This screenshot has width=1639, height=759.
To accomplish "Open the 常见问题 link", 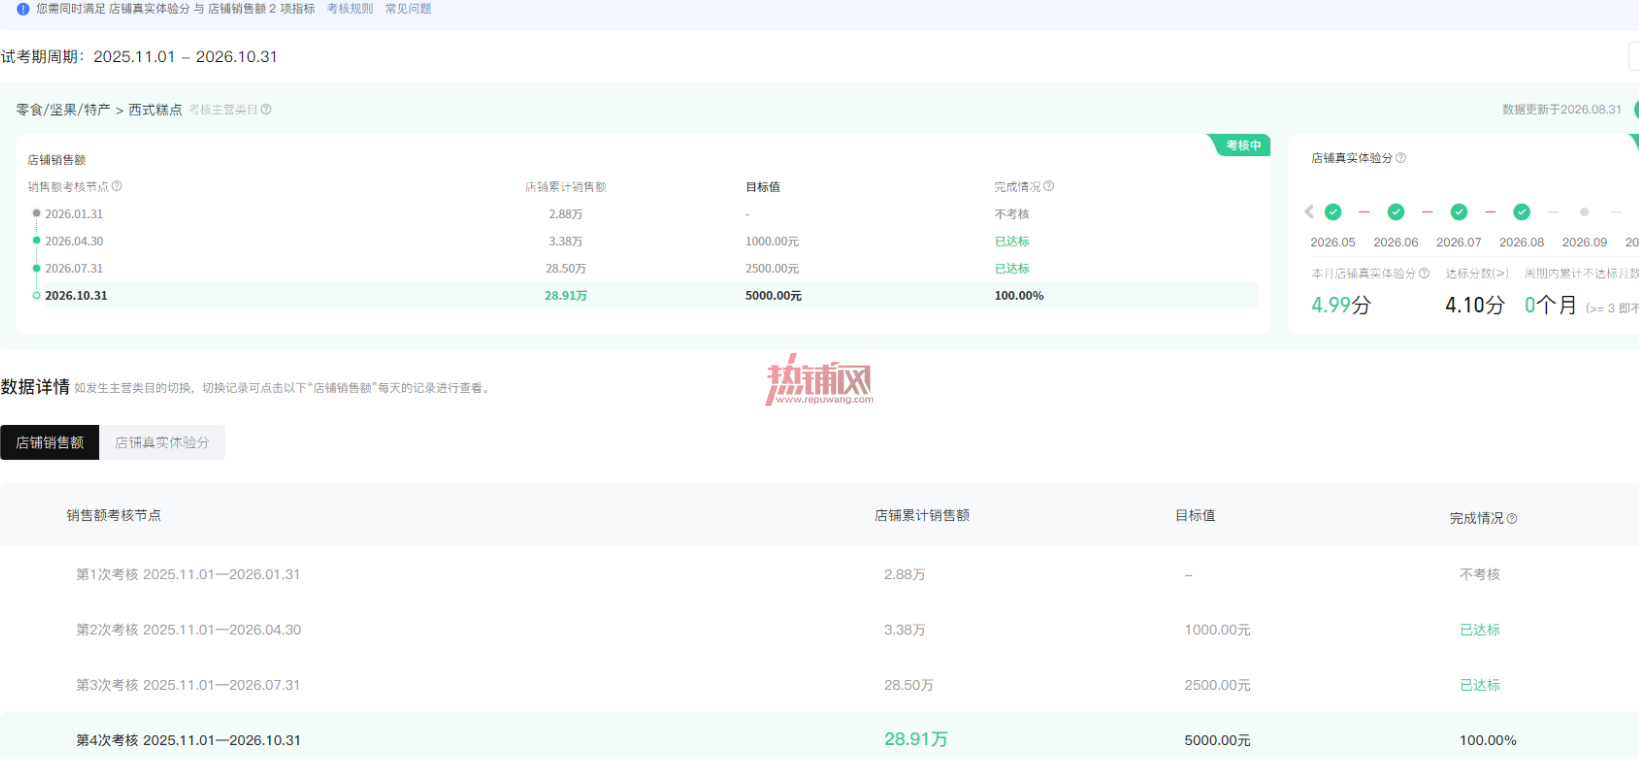I will pyautogui.click(x=408, y=9).
